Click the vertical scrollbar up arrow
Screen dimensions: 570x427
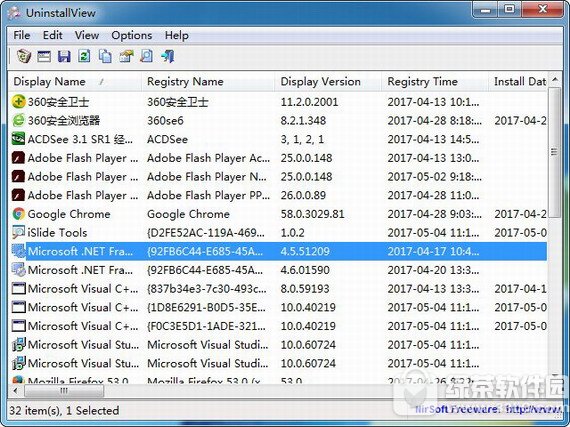(x=555, y=79)
